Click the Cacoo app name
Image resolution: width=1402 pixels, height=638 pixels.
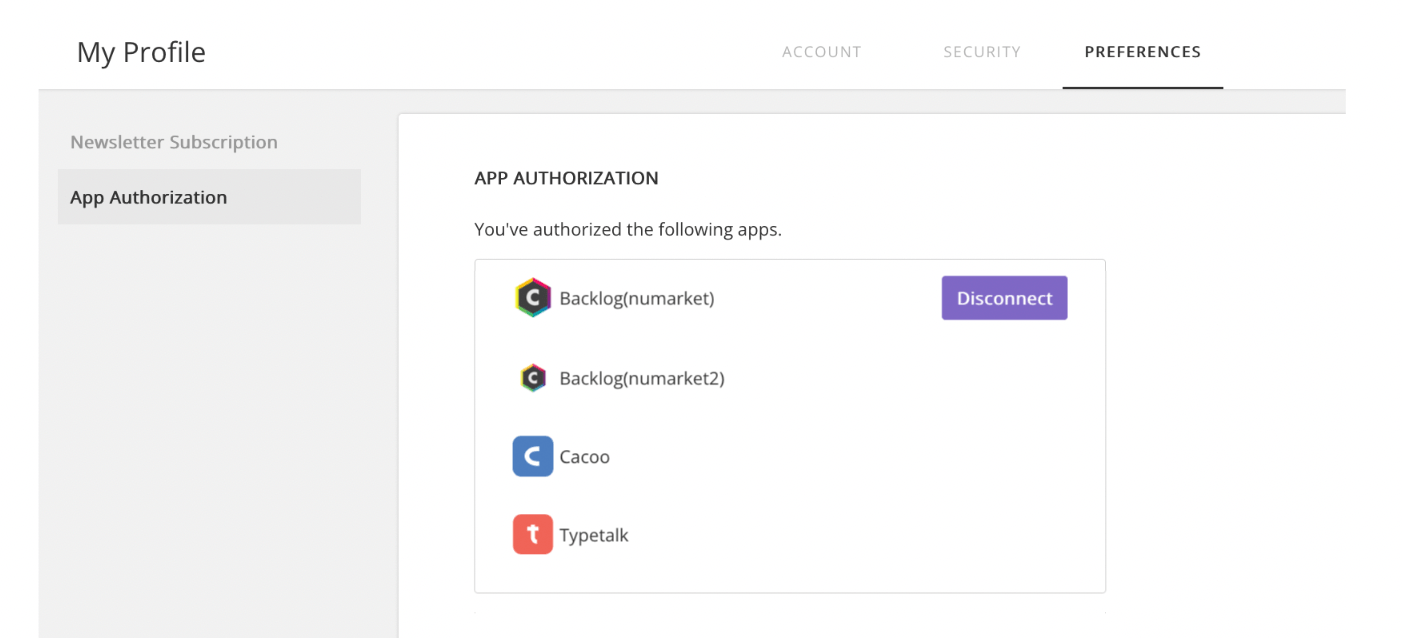point(584,457)
